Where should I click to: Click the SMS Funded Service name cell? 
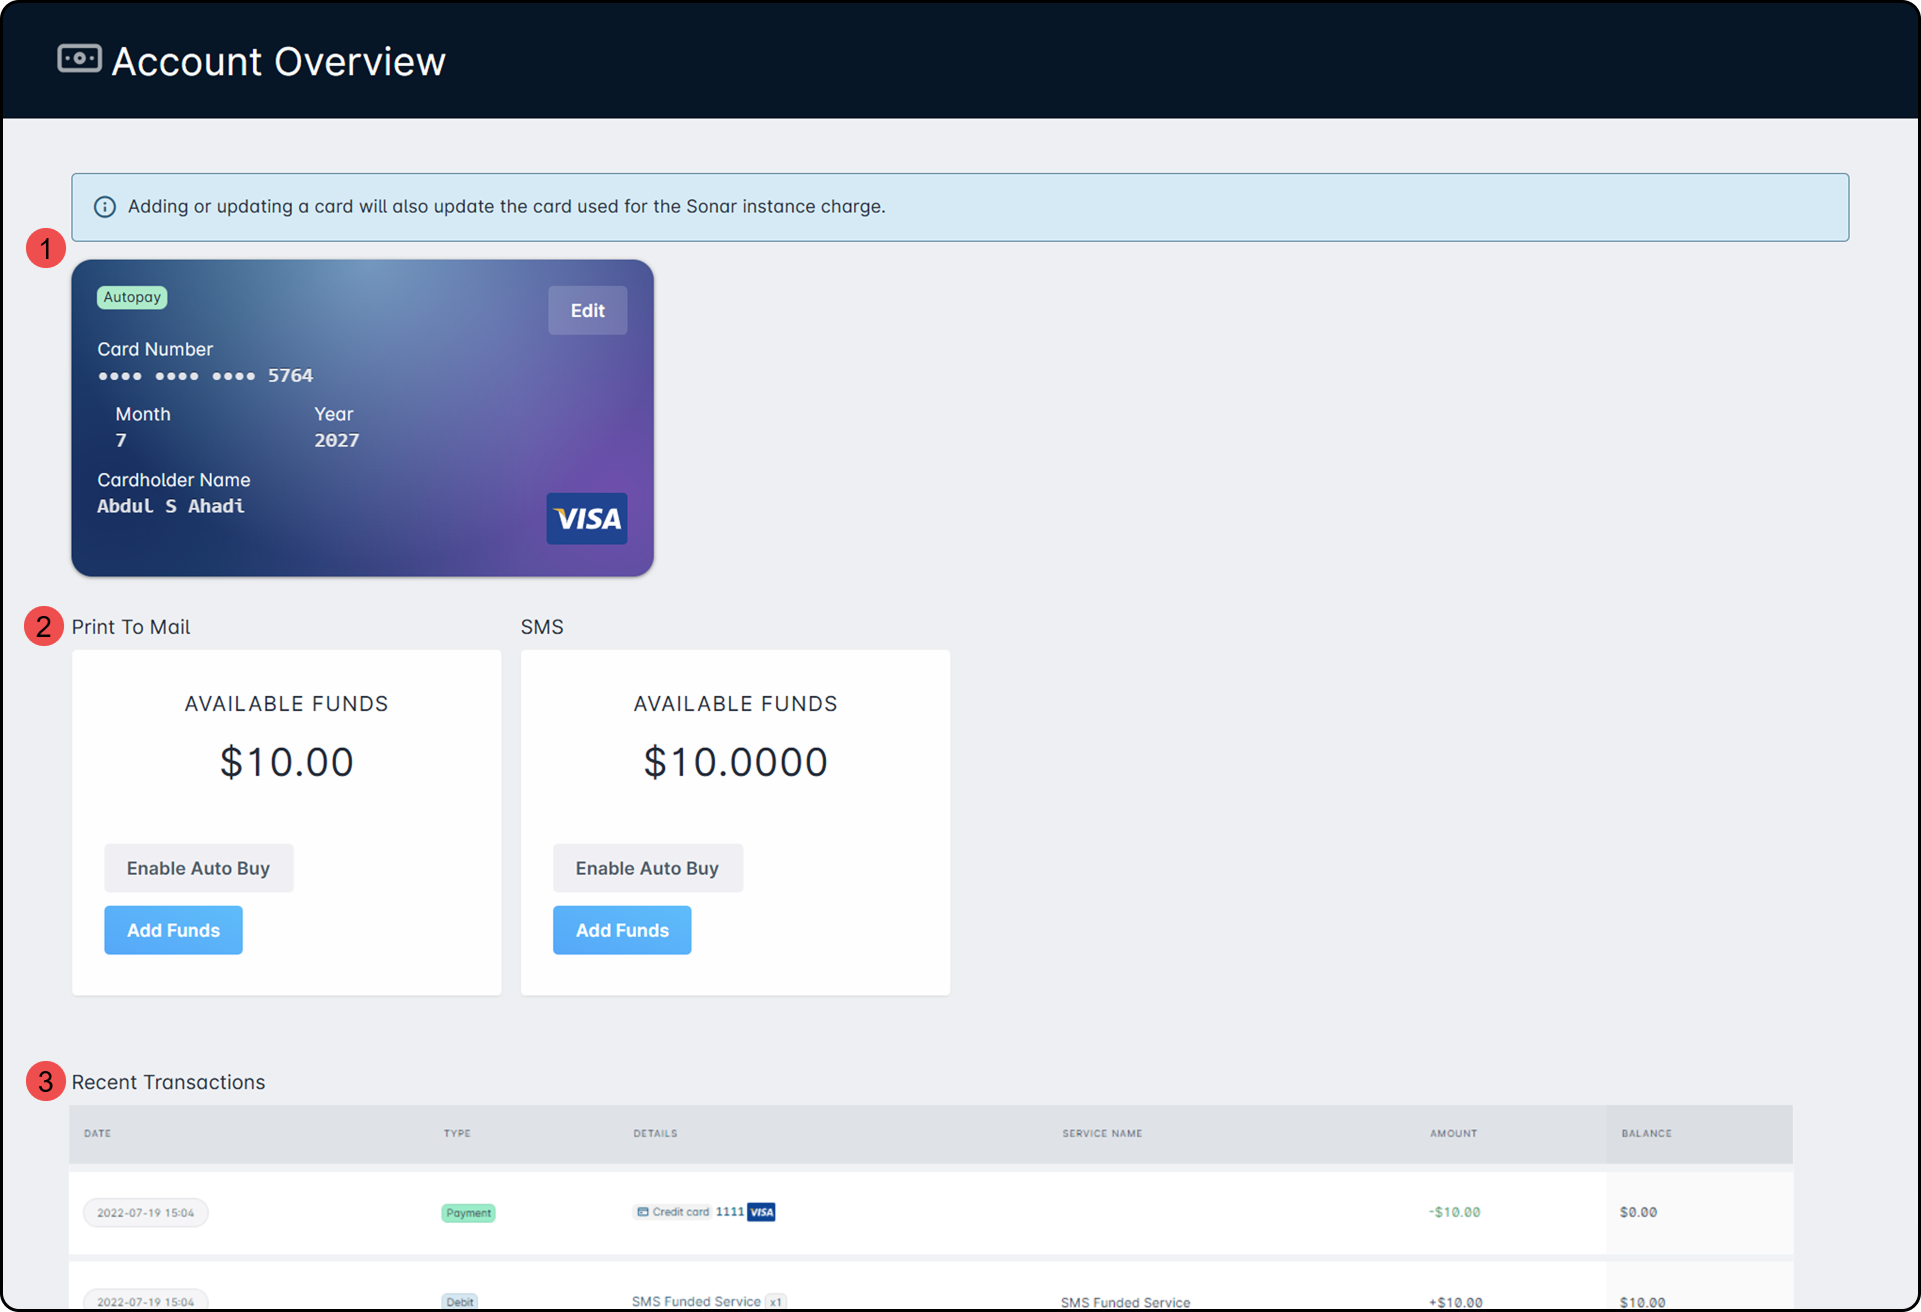click(1125, 1302)
